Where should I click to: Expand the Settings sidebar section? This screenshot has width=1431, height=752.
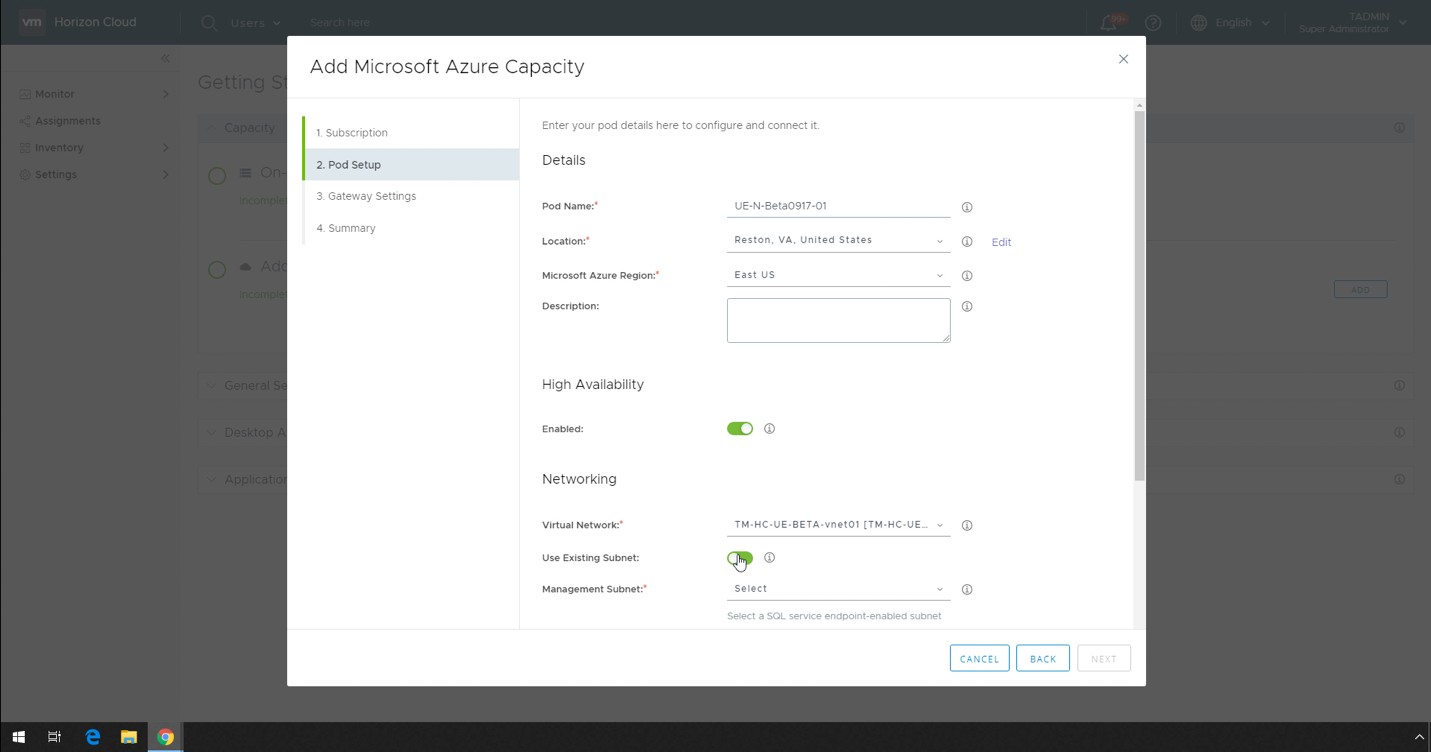click(166, 175)
